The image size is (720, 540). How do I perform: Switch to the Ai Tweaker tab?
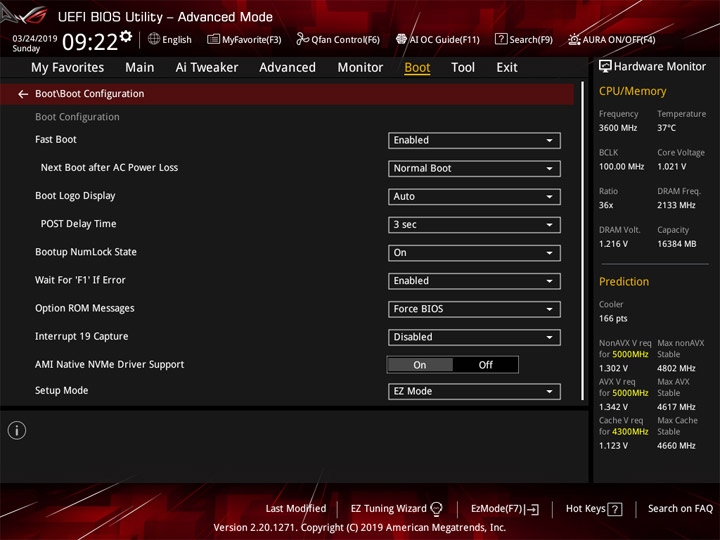pos(207,68)
